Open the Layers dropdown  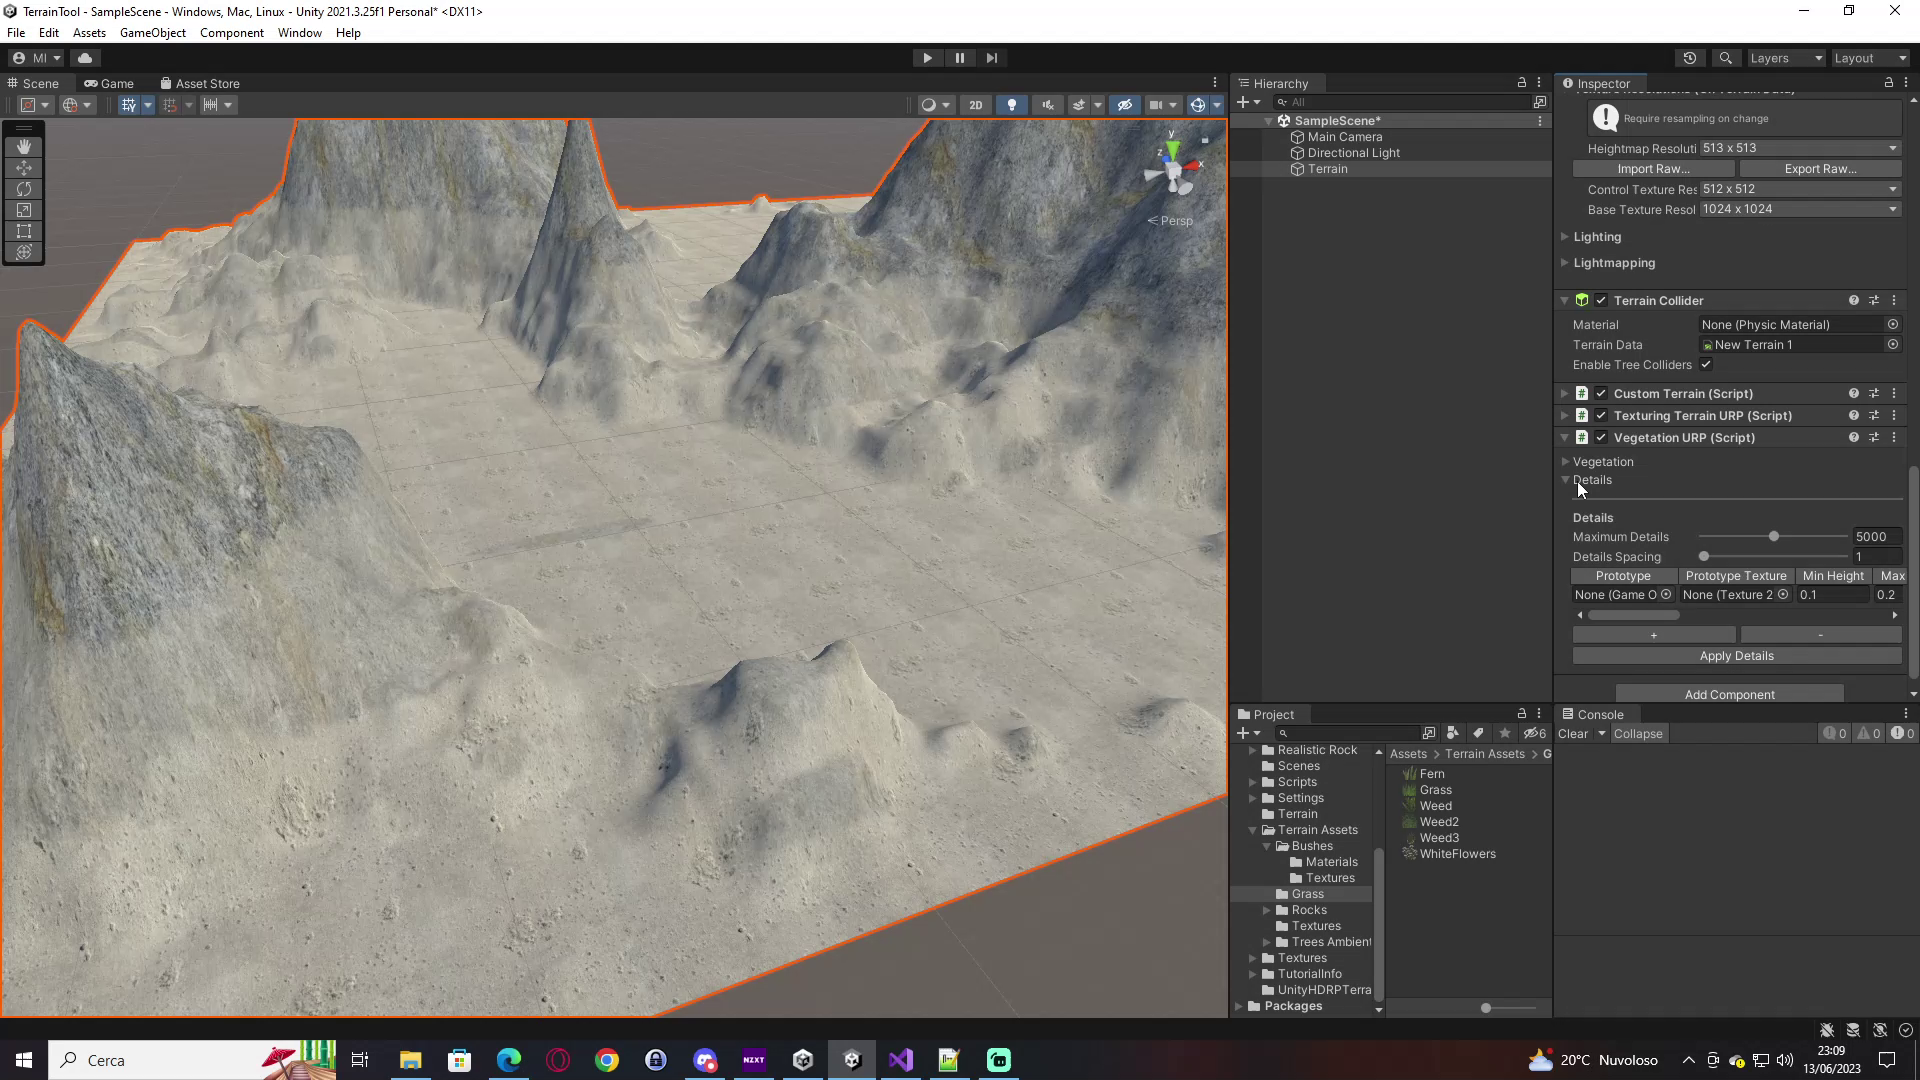[1786, 58]
